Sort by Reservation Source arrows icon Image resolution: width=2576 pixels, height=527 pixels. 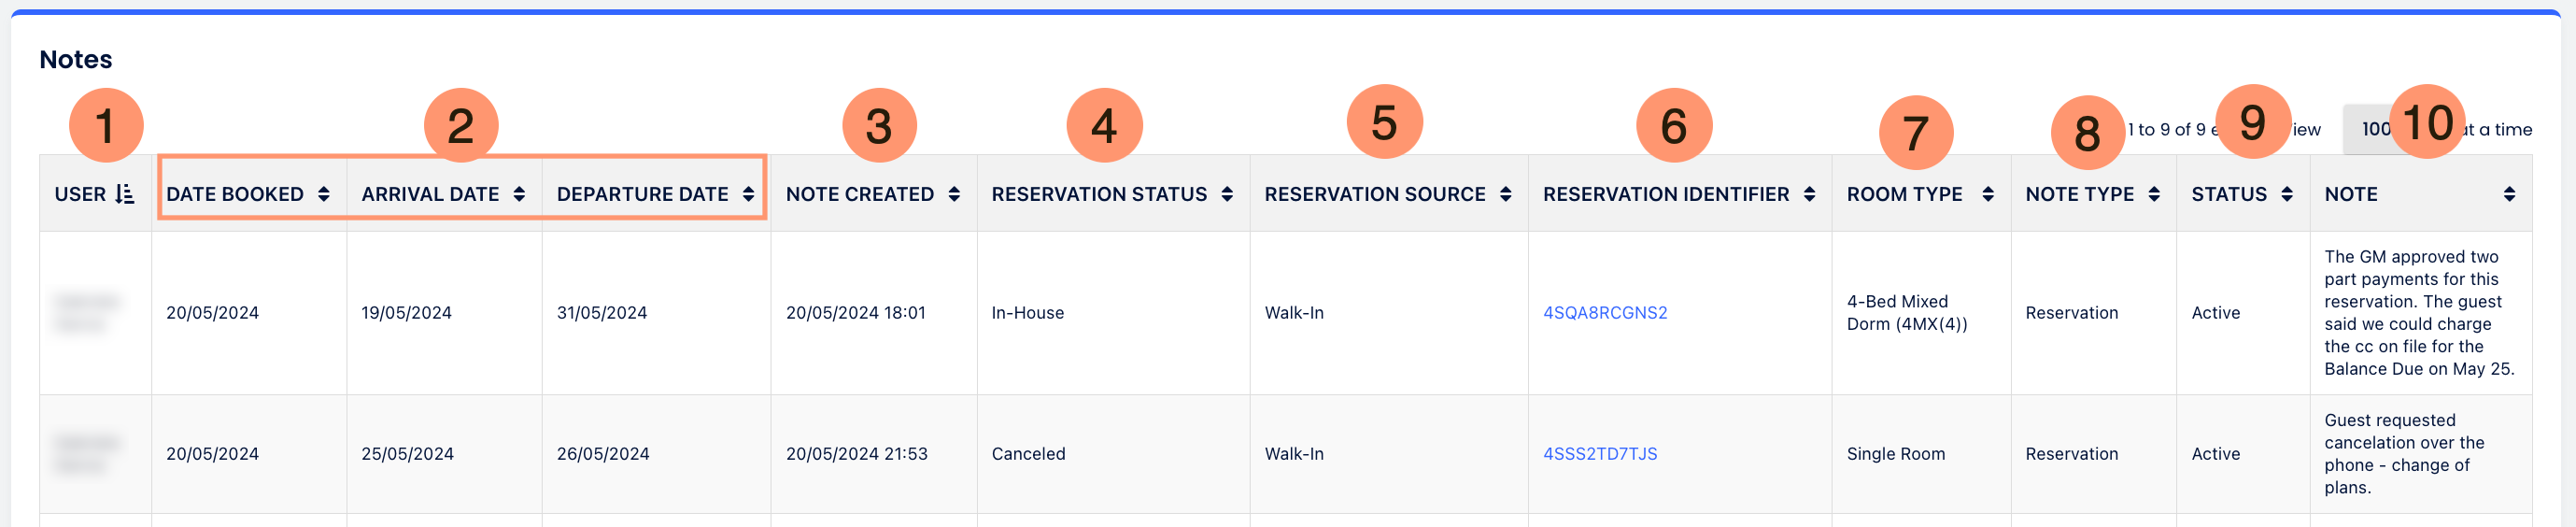pos(1505,194)
